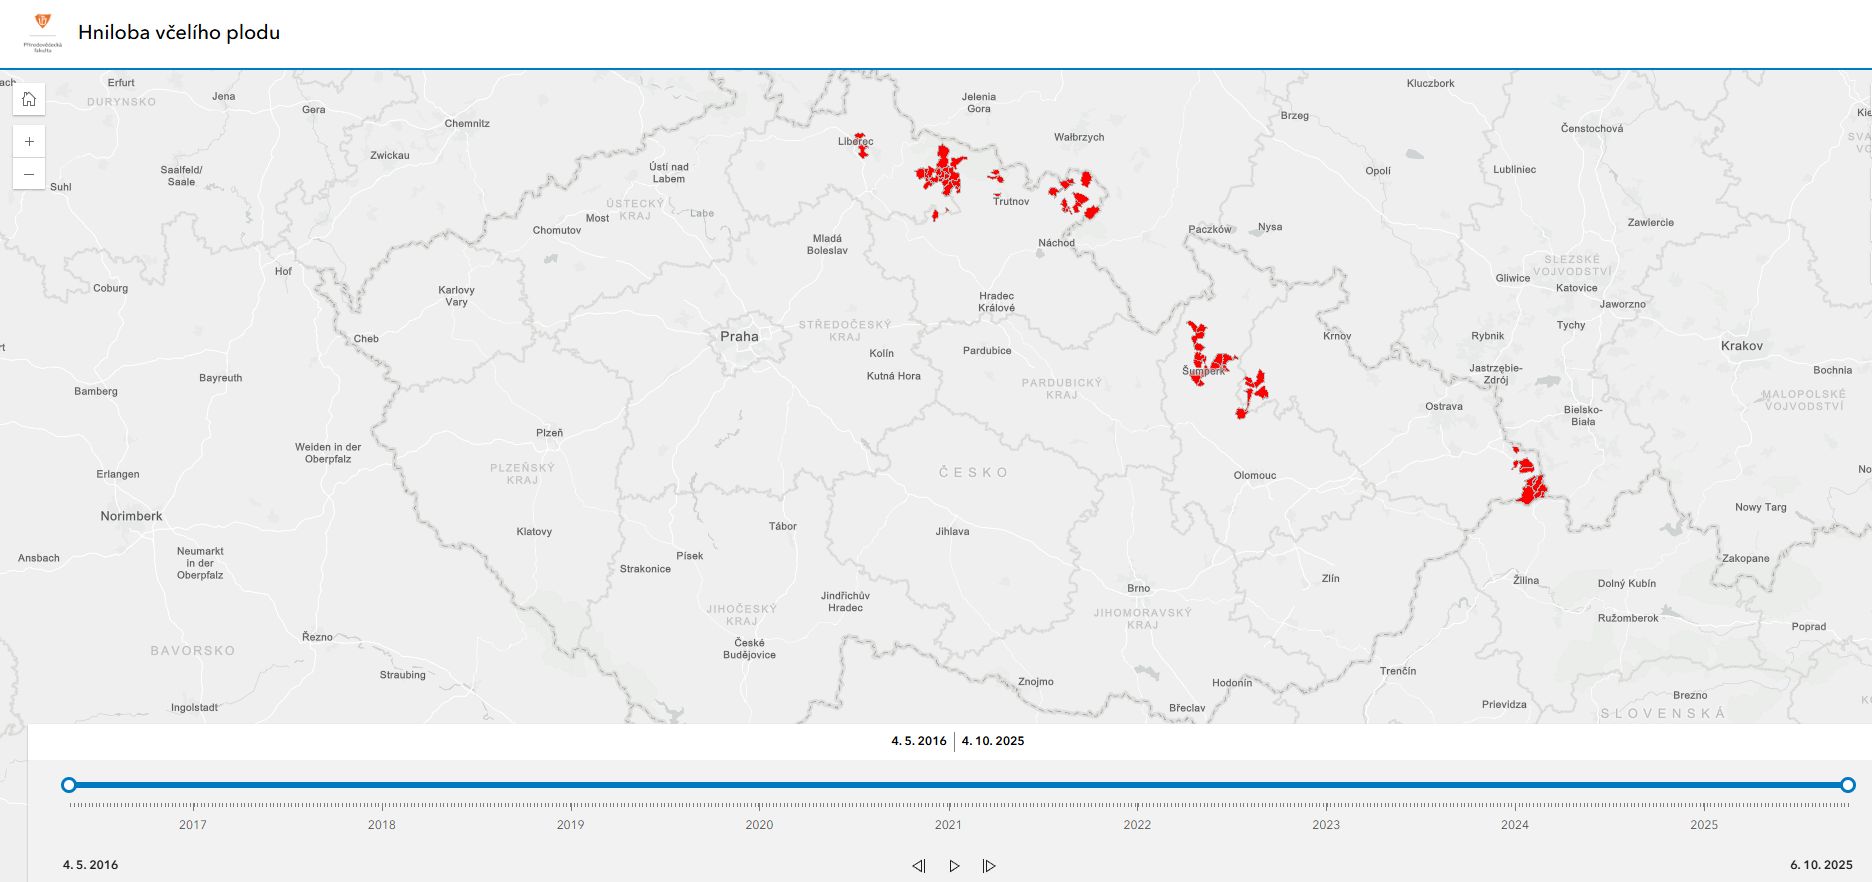Click the Hniloba včelího plodu title
Screen dimensions: 1872x882
[x=179, y=32]
